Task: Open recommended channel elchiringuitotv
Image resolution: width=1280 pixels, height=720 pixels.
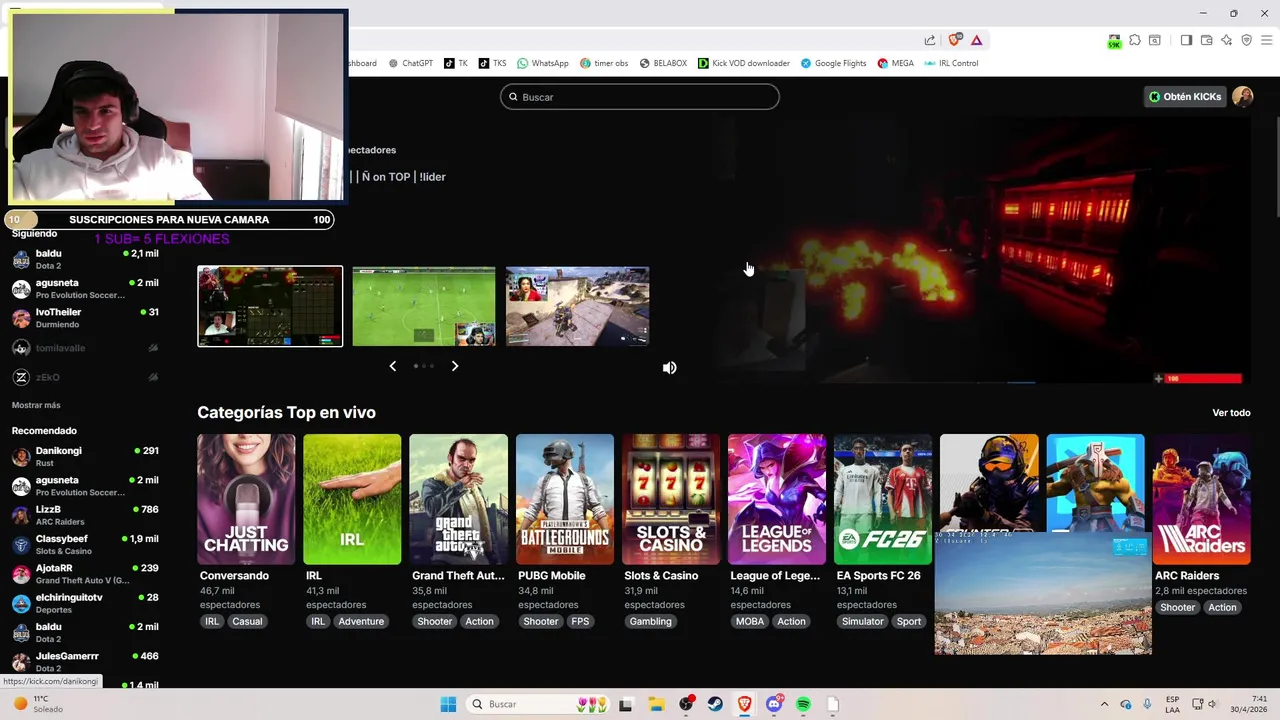Action: [85, 603]
